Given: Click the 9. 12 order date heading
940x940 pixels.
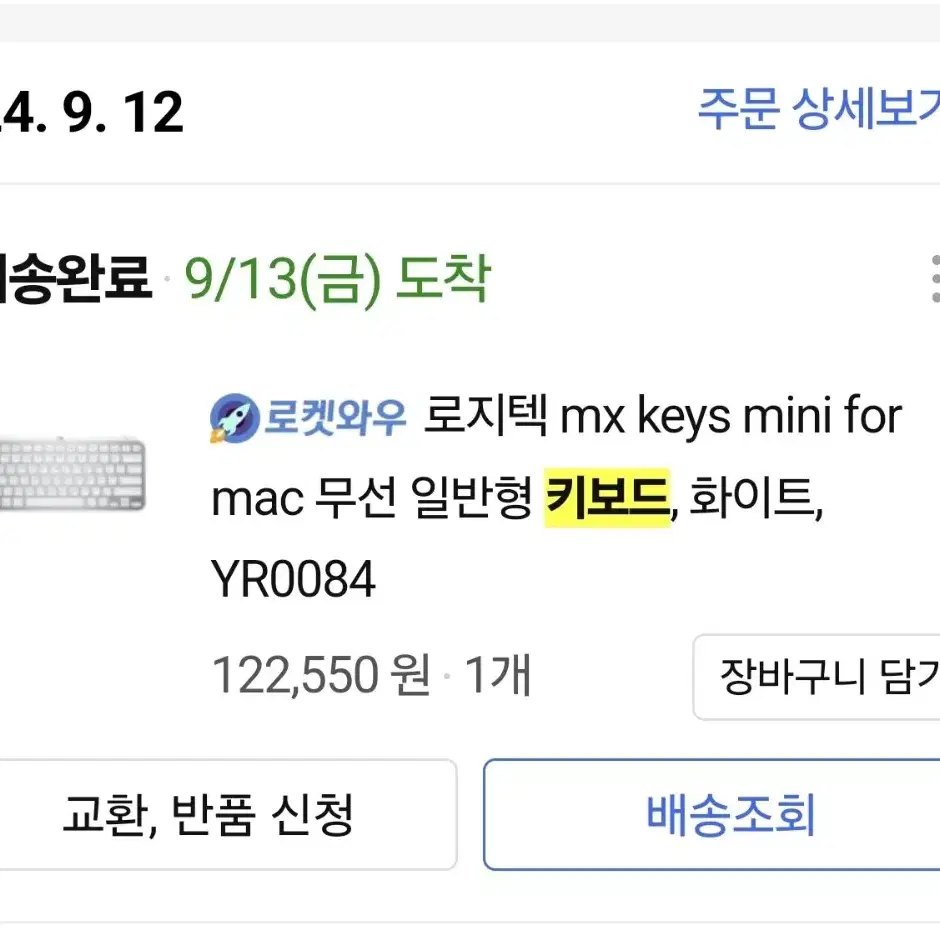Looking at the screenshot, I should click(x=123, y=112).
